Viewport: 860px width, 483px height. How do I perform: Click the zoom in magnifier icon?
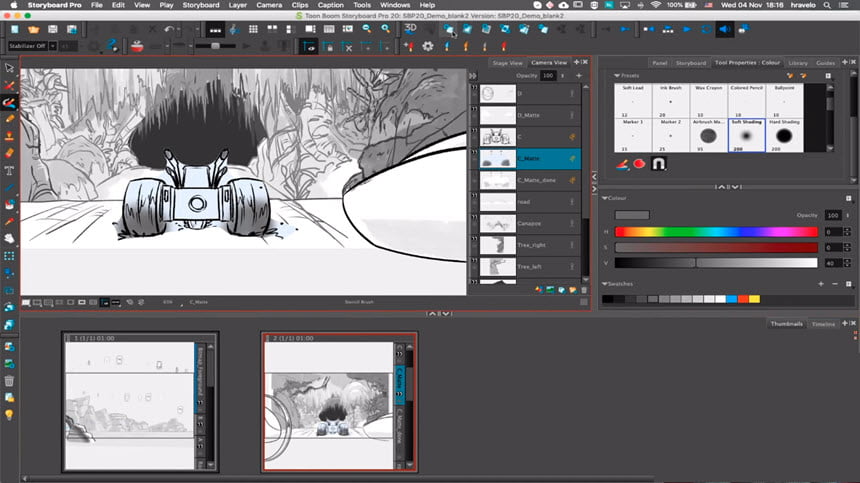click(x=386, y=29)
